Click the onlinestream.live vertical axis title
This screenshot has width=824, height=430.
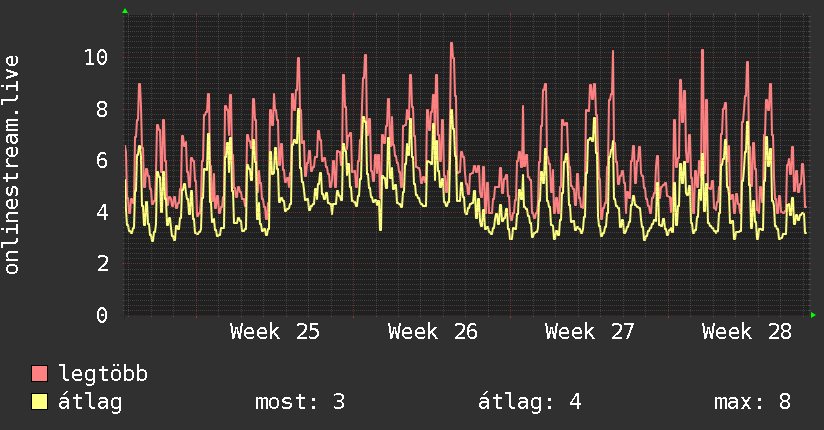coord(12,165)
